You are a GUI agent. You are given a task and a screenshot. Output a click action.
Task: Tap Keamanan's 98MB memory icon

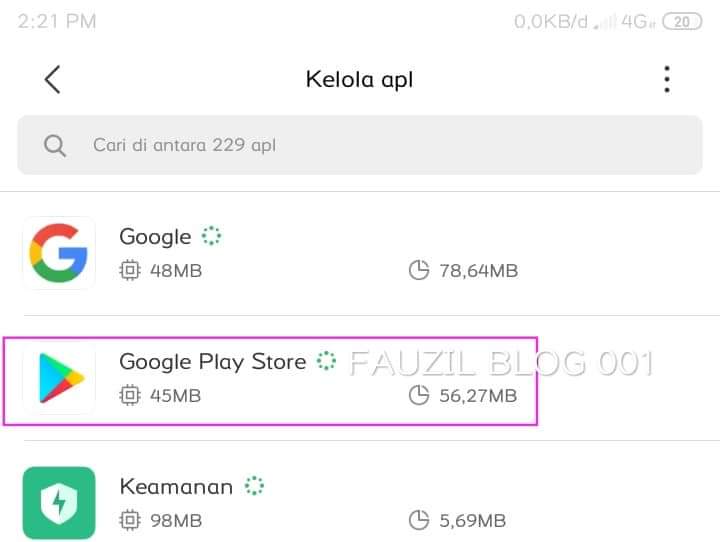point(129,520)
